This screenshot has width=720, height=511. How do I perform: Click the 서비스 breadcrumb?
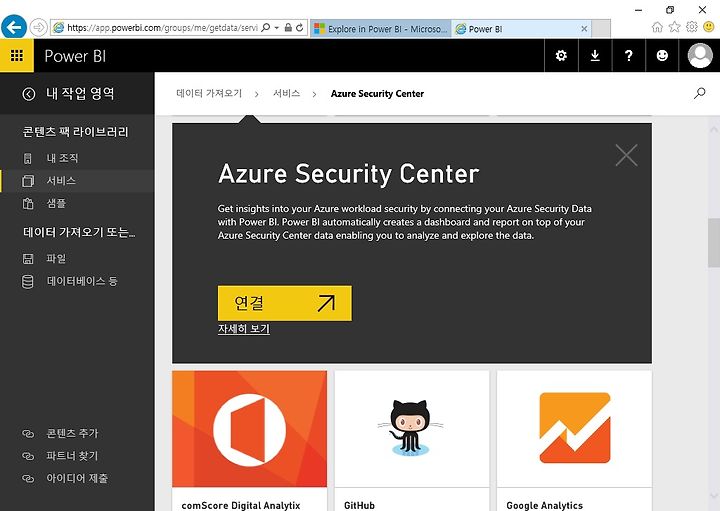pos(287,93)
